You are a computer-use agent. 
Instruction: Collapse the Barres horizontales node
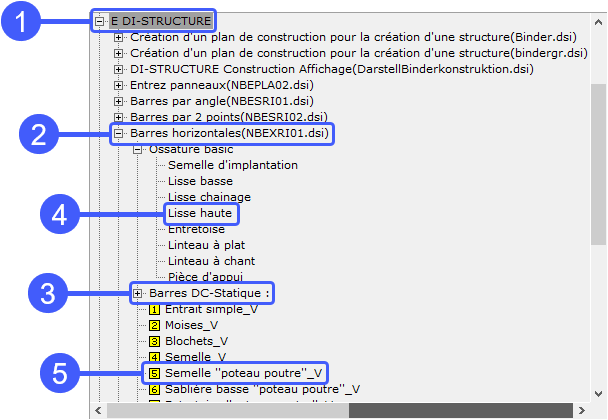tap(120, 133)
